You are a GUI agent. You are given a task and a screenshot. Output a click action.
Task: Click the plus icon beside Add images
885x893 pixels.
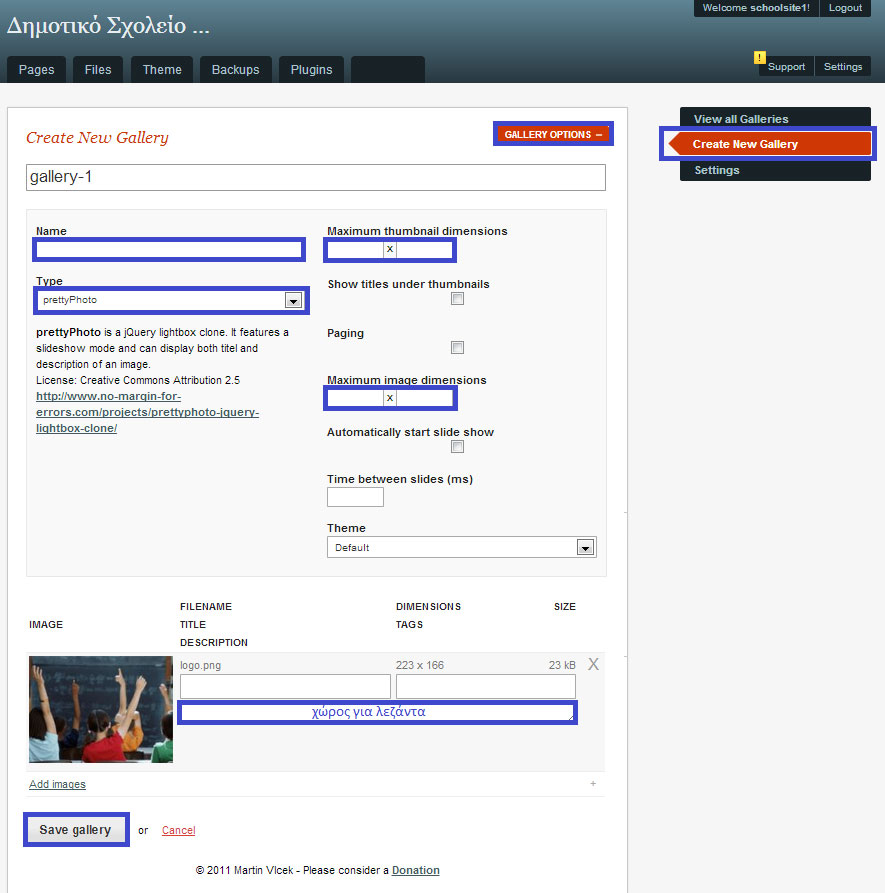coord(593,784)
